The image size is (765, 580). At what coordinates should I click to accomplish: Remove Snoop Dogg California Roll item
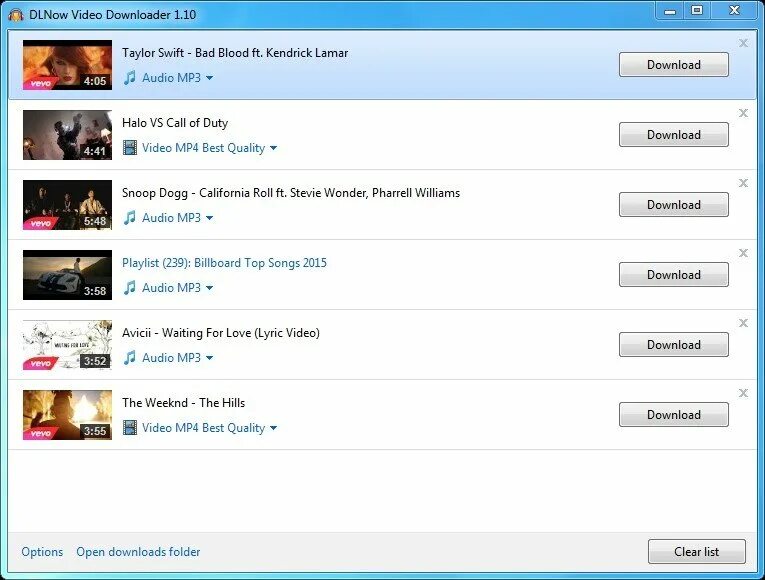pos(743,183)
